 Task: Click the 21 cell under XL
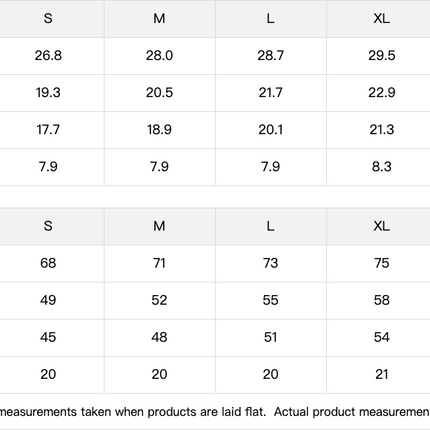(x=381, y=374)
